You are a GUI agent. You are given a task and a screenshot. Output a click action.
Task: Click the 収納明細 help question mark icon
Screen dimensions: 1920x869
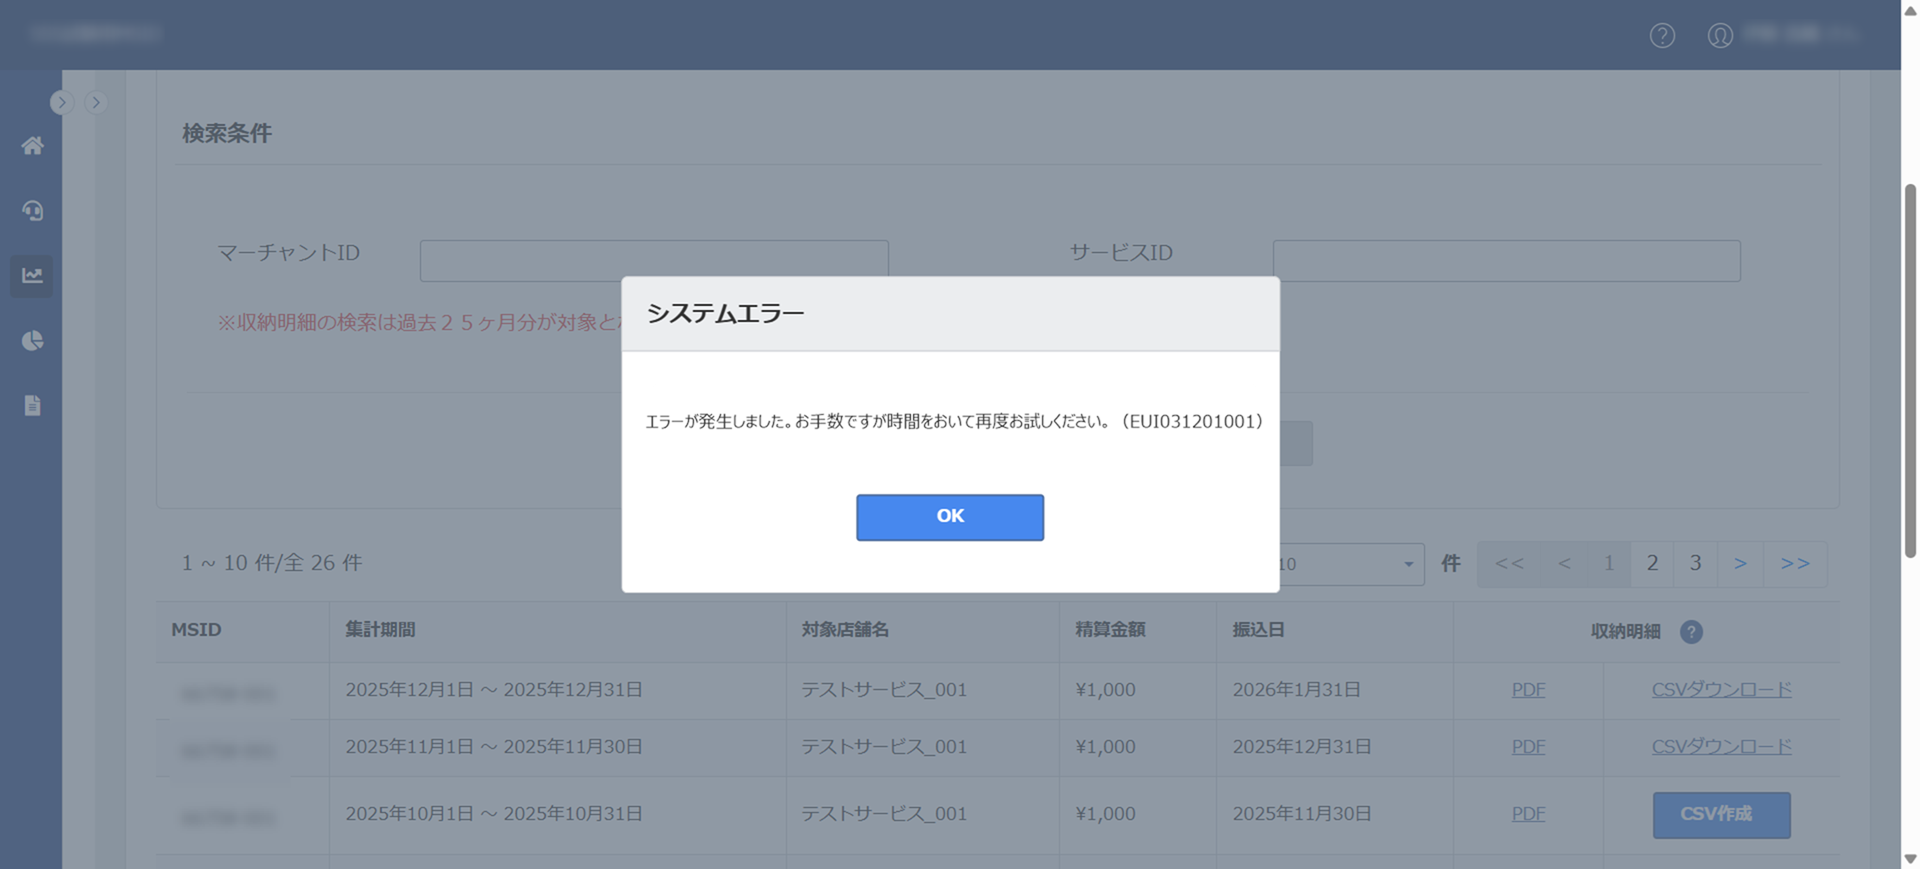tap(1691, 632)
